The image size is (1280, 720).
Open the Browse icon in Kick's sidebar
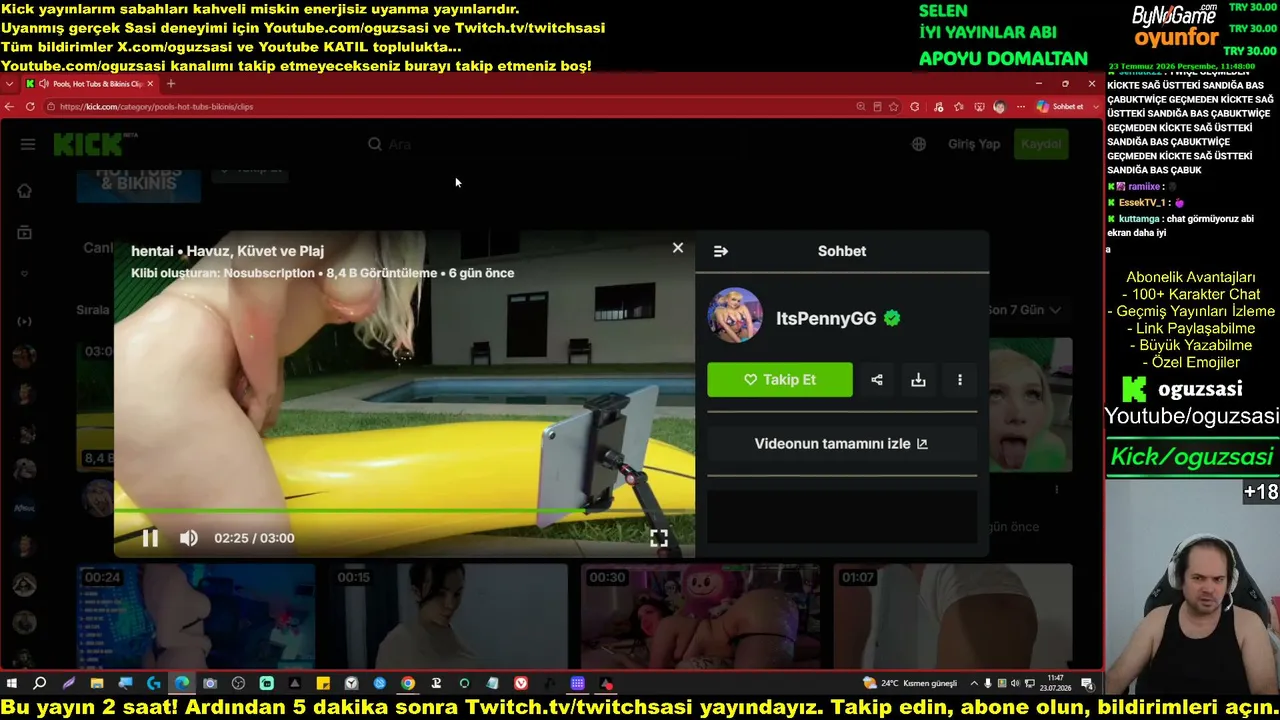[x=25, y=233]
